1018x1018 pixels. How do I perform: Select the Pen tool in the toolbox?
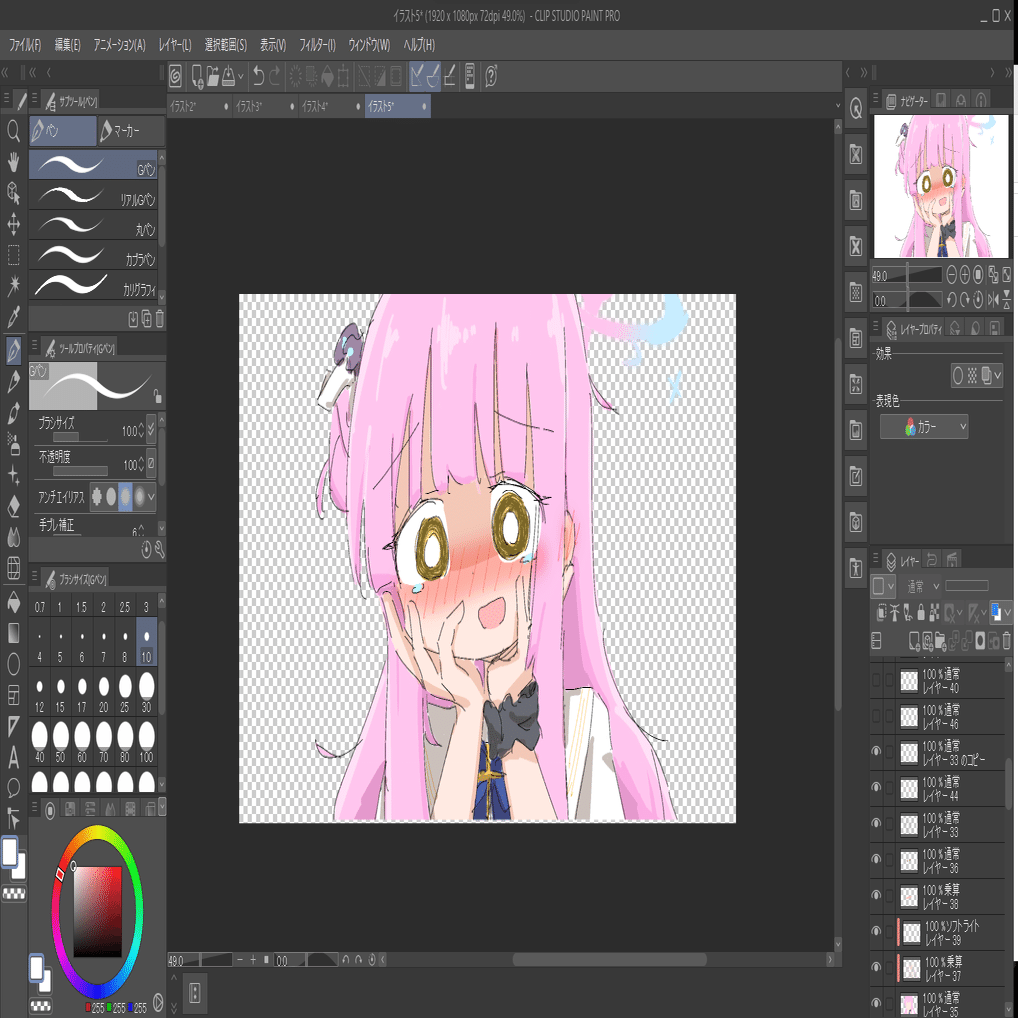(13, 351)
